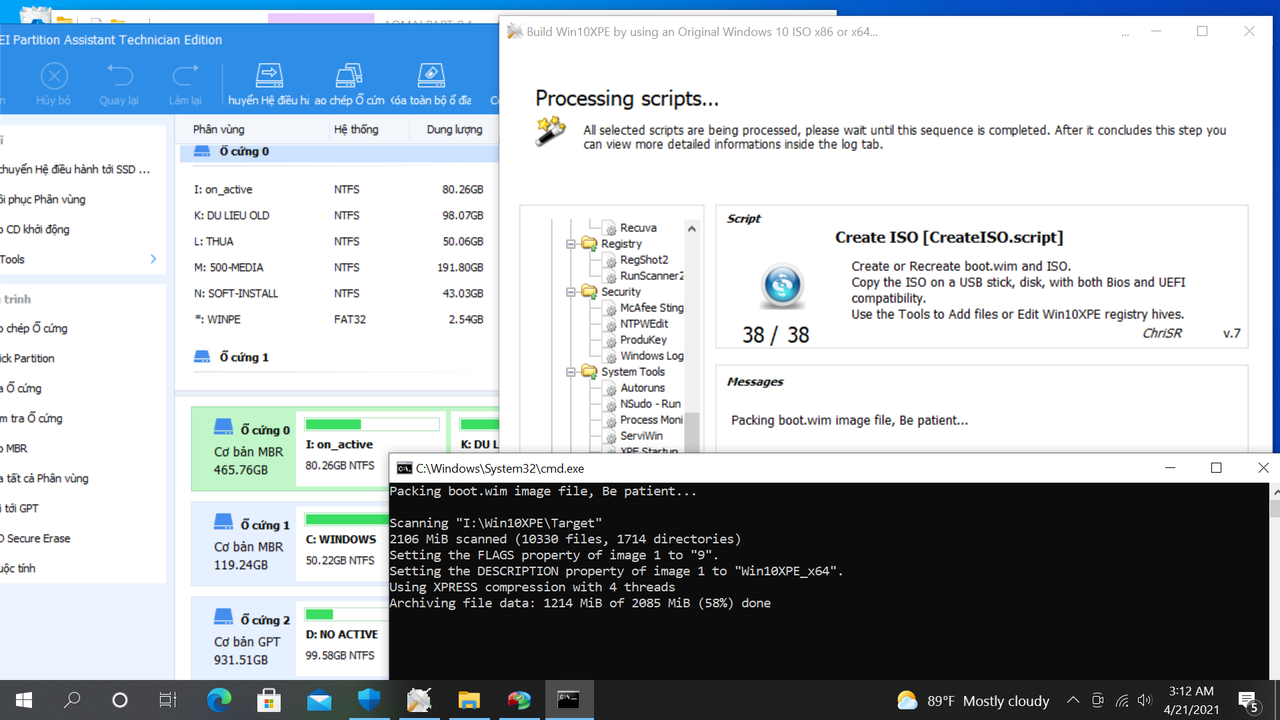Click the Recuva script gear icon
Viewport: 1280px width, 720px height.
click(609, 228)
